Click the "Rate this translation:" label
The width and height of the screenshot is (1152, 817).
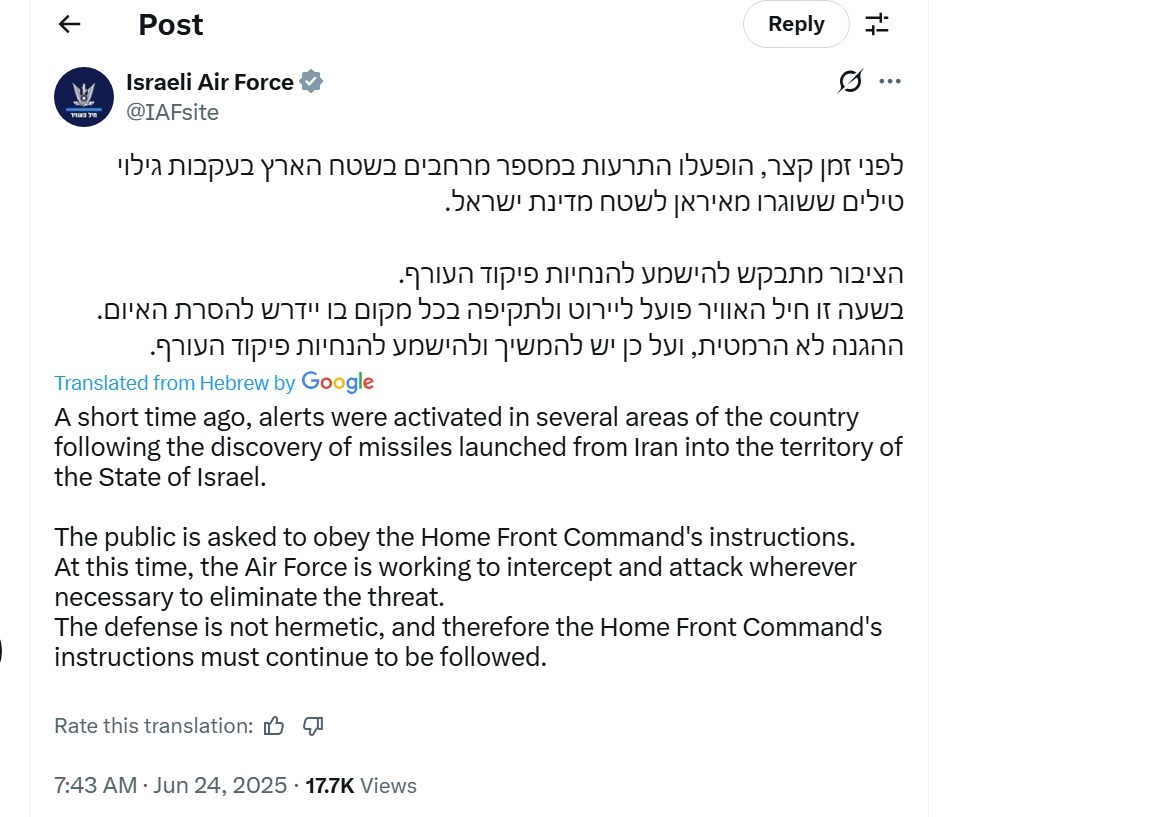click(x=153, y=726)
